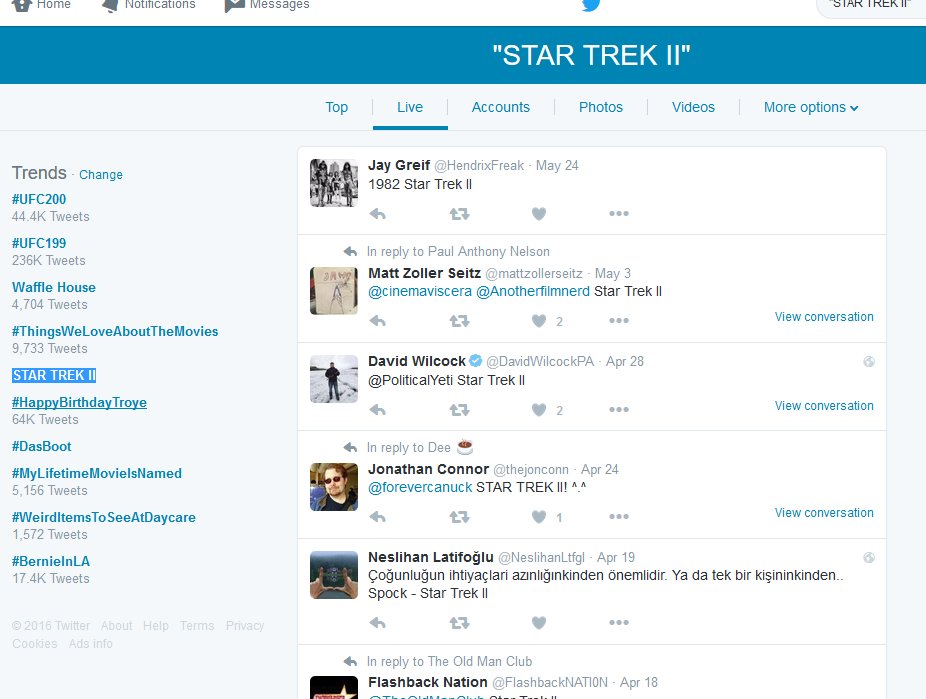Viewport: 926px width, 699px height.
Task: Open the Help footer link
Action: click(x=156, y=626)
